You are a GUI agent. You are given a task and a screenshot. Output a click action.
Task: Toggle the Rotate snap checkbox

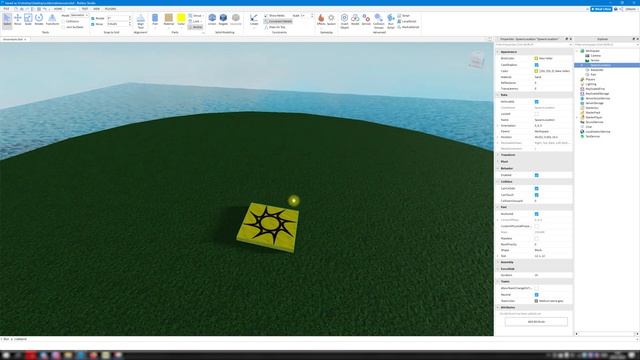tap(93, 18)
